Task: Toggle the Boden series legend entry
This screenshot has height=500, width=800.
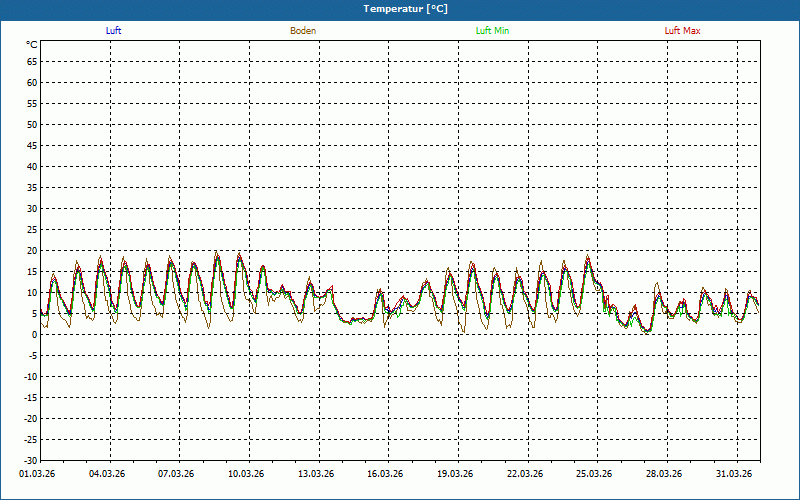Action: [303, 31]
